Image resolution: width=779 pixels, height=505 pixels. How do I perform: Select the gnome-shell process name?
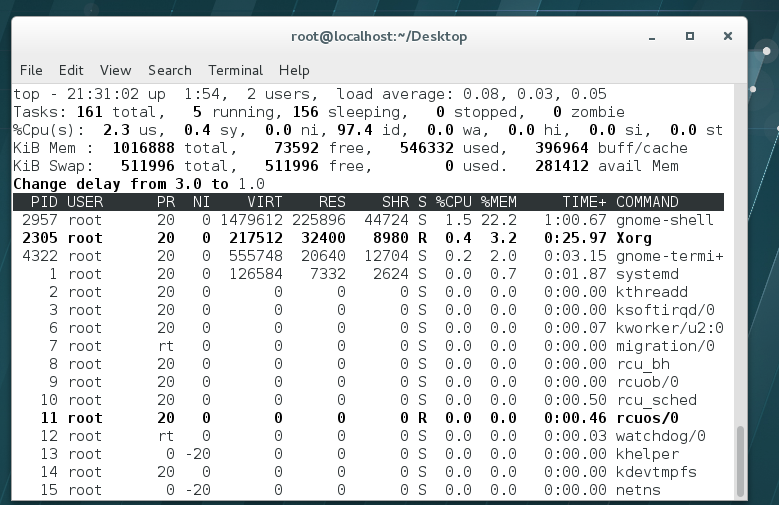665,220
